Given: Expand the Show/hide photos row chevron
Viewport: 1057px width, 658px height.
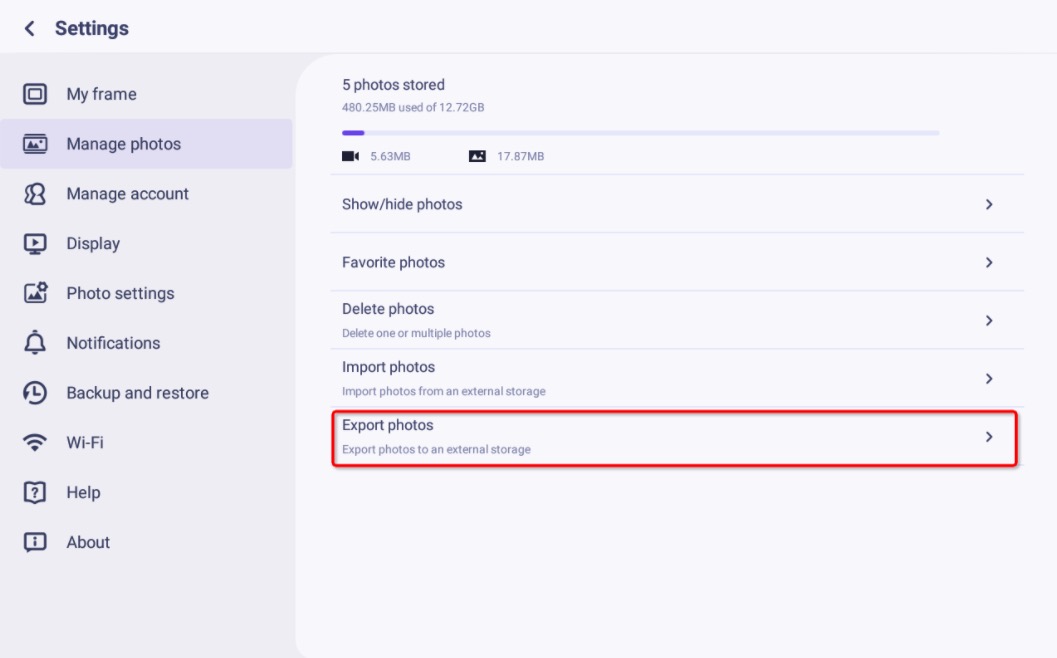Looking at the screenshot, I should pos(989,204).
